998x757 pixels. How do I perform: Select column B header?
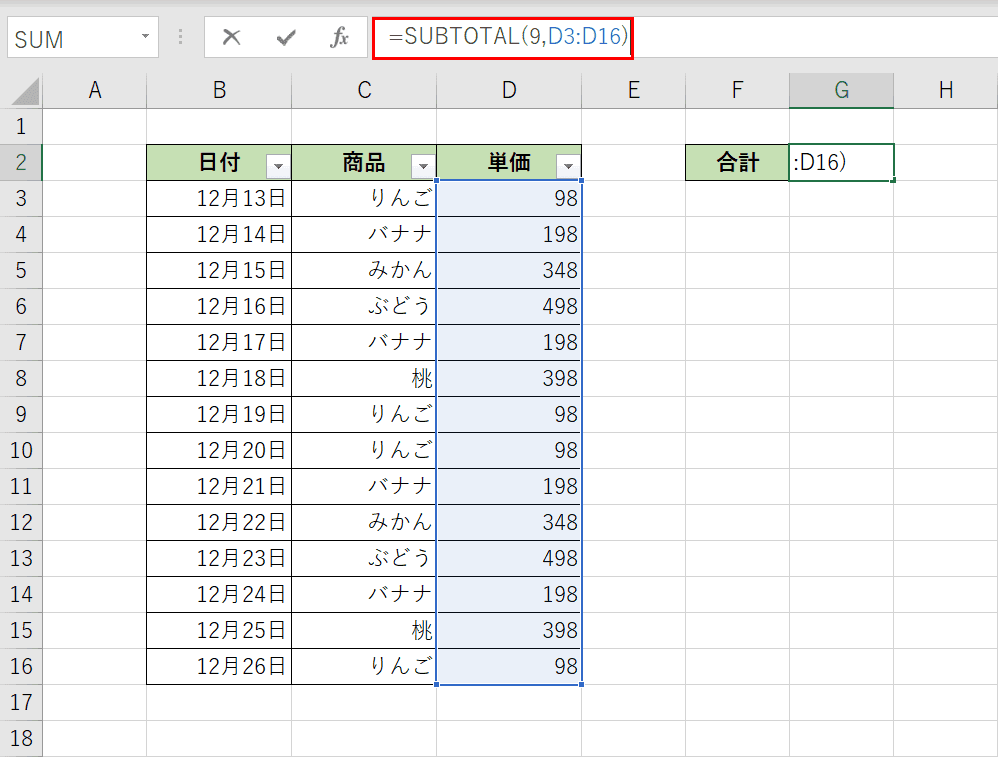pos(219,90)
